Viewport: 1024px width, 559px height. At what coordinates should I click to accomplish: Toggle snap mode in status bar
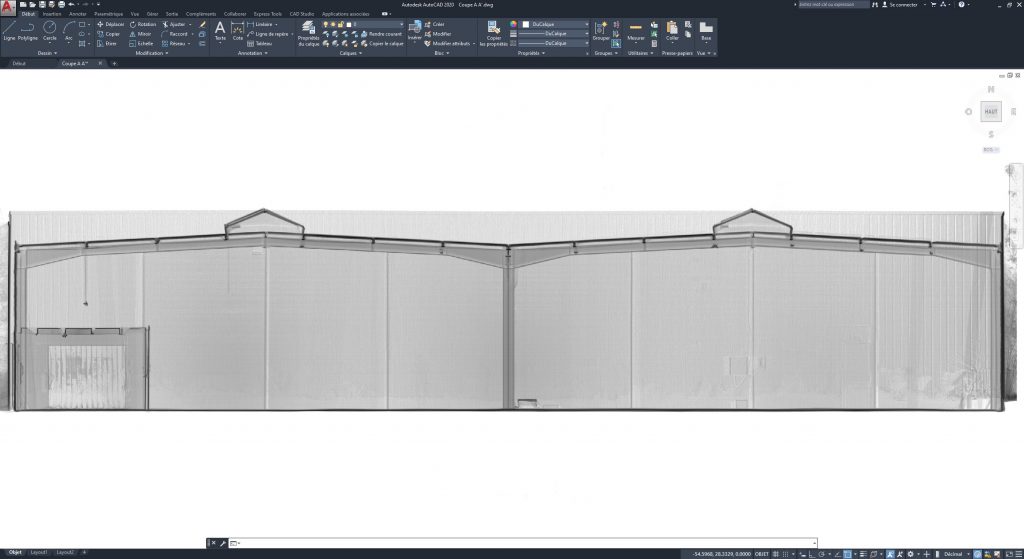[786, 554]
